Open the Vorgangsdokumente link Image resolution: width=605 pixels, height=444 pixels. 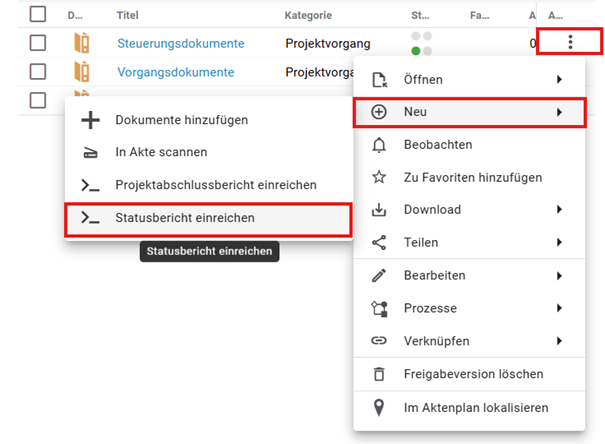pos(175,72)
